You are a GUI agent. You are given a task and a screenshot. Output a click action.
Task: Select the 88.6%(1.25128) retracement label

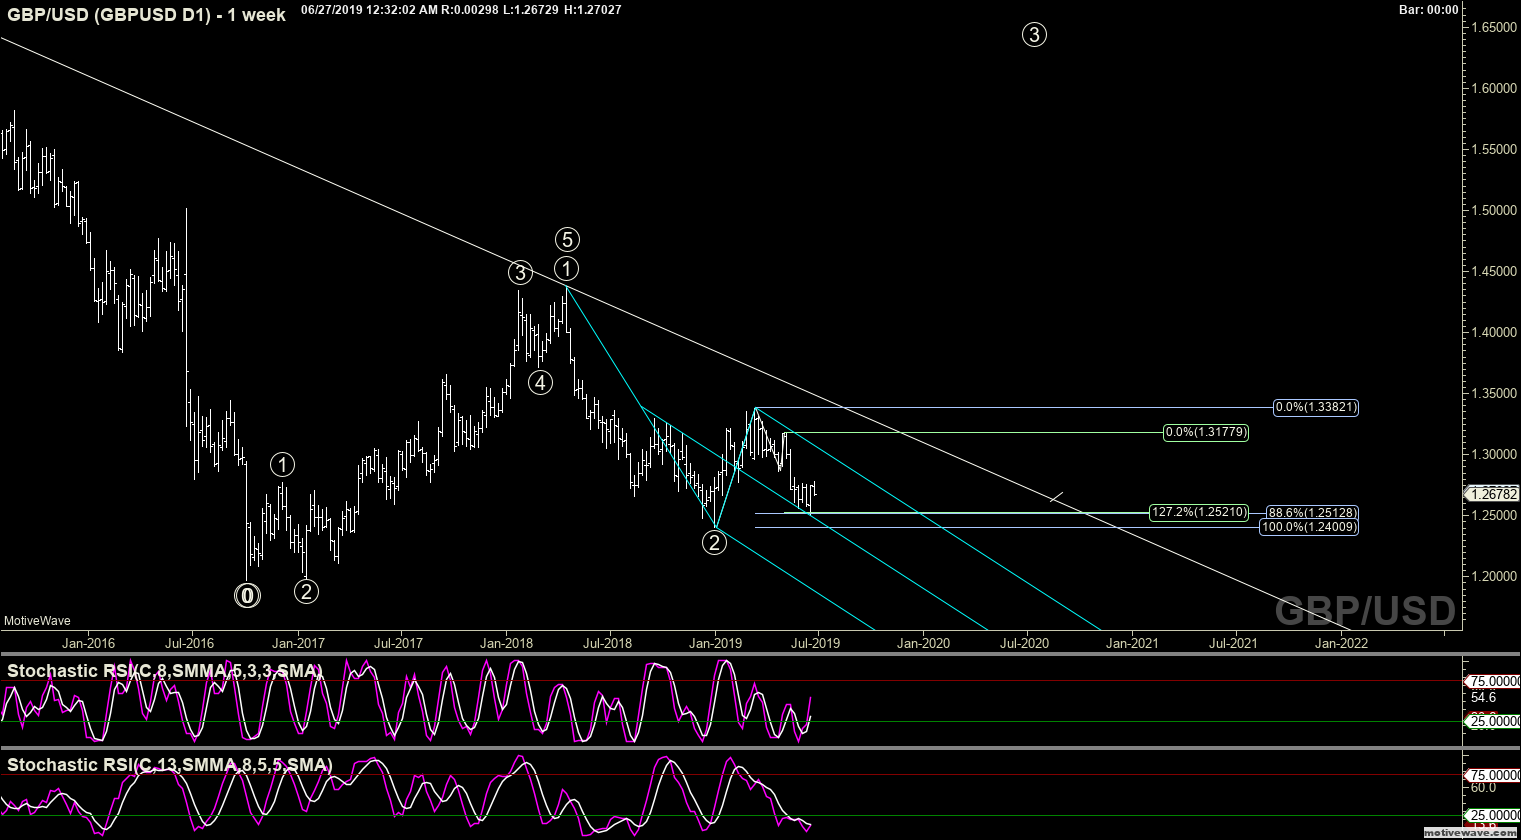coord(1312,513)
